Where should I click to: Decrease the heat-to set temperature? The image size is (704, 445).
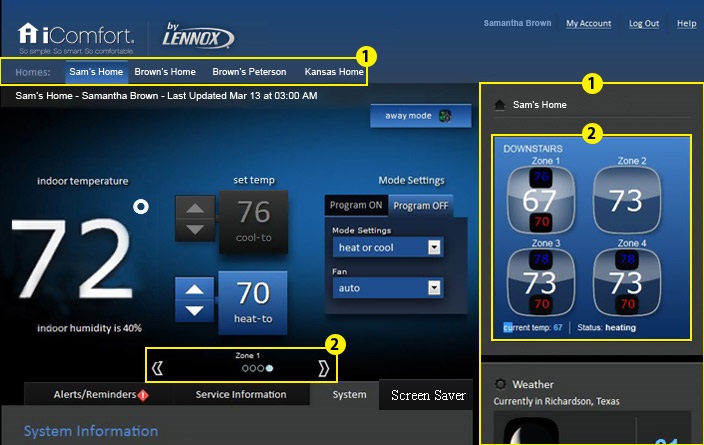pyautogui.click(x=194, y=310)
